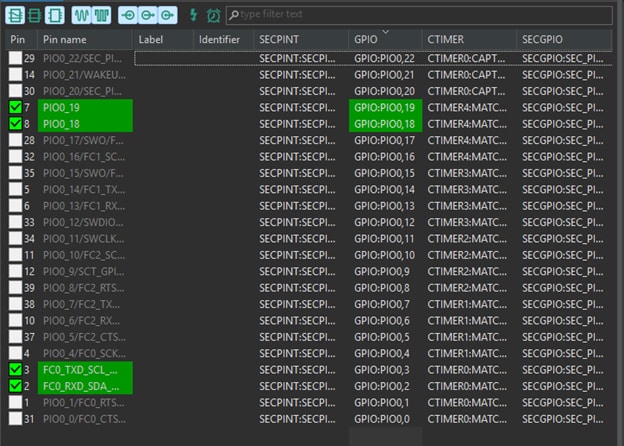Sort by the Label column header
Image resolution: width=624 pixels, height=446 pixels.
(x=163, y=39)
